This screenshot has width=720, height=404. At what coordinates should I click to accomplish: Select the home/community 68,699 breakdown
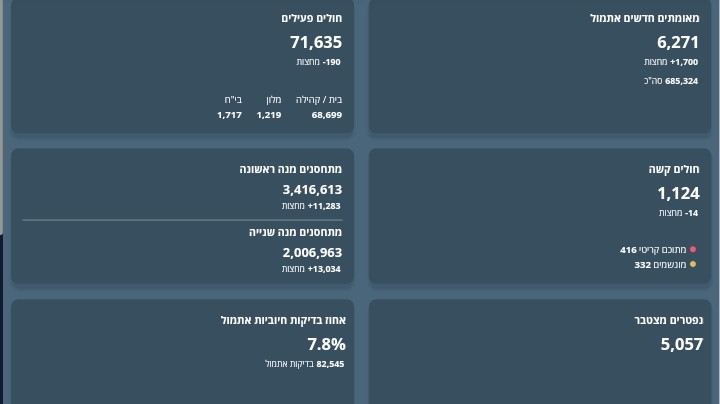coord(326,115)
